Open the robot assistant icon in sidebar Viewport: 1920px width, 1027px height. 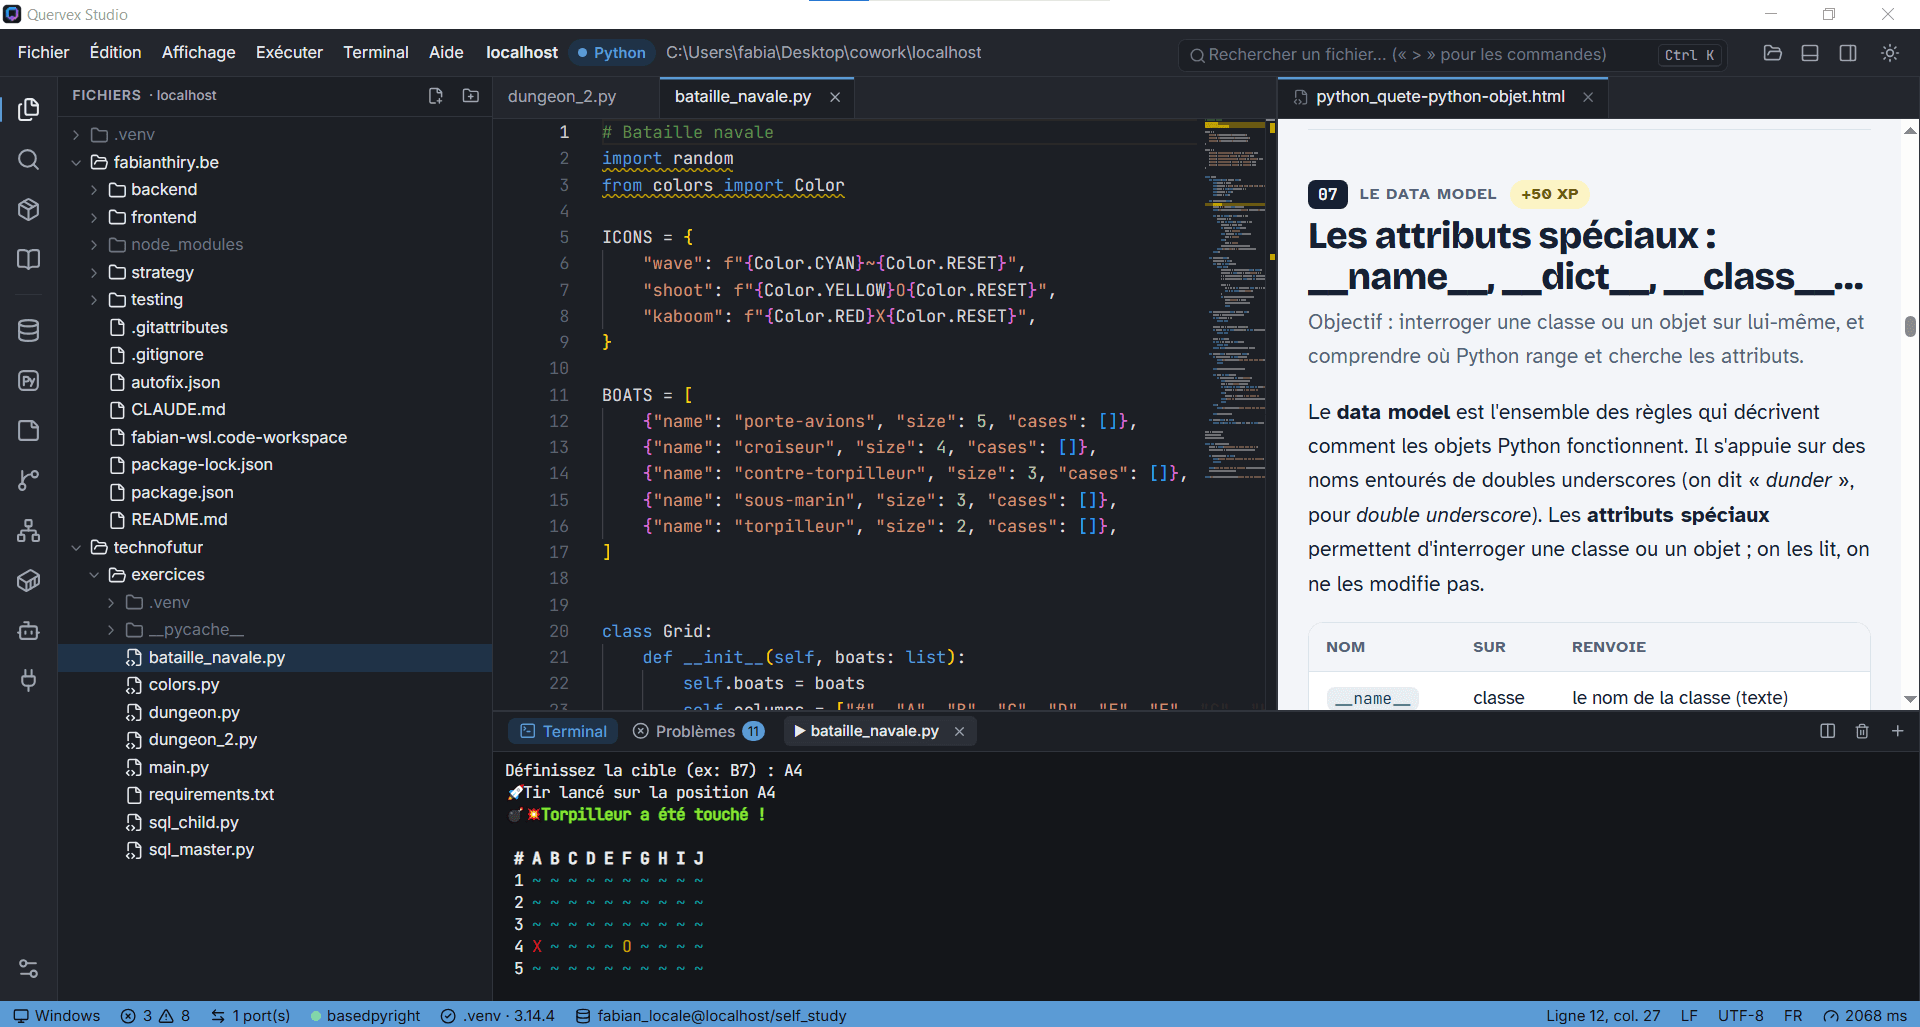click(29, 631)
